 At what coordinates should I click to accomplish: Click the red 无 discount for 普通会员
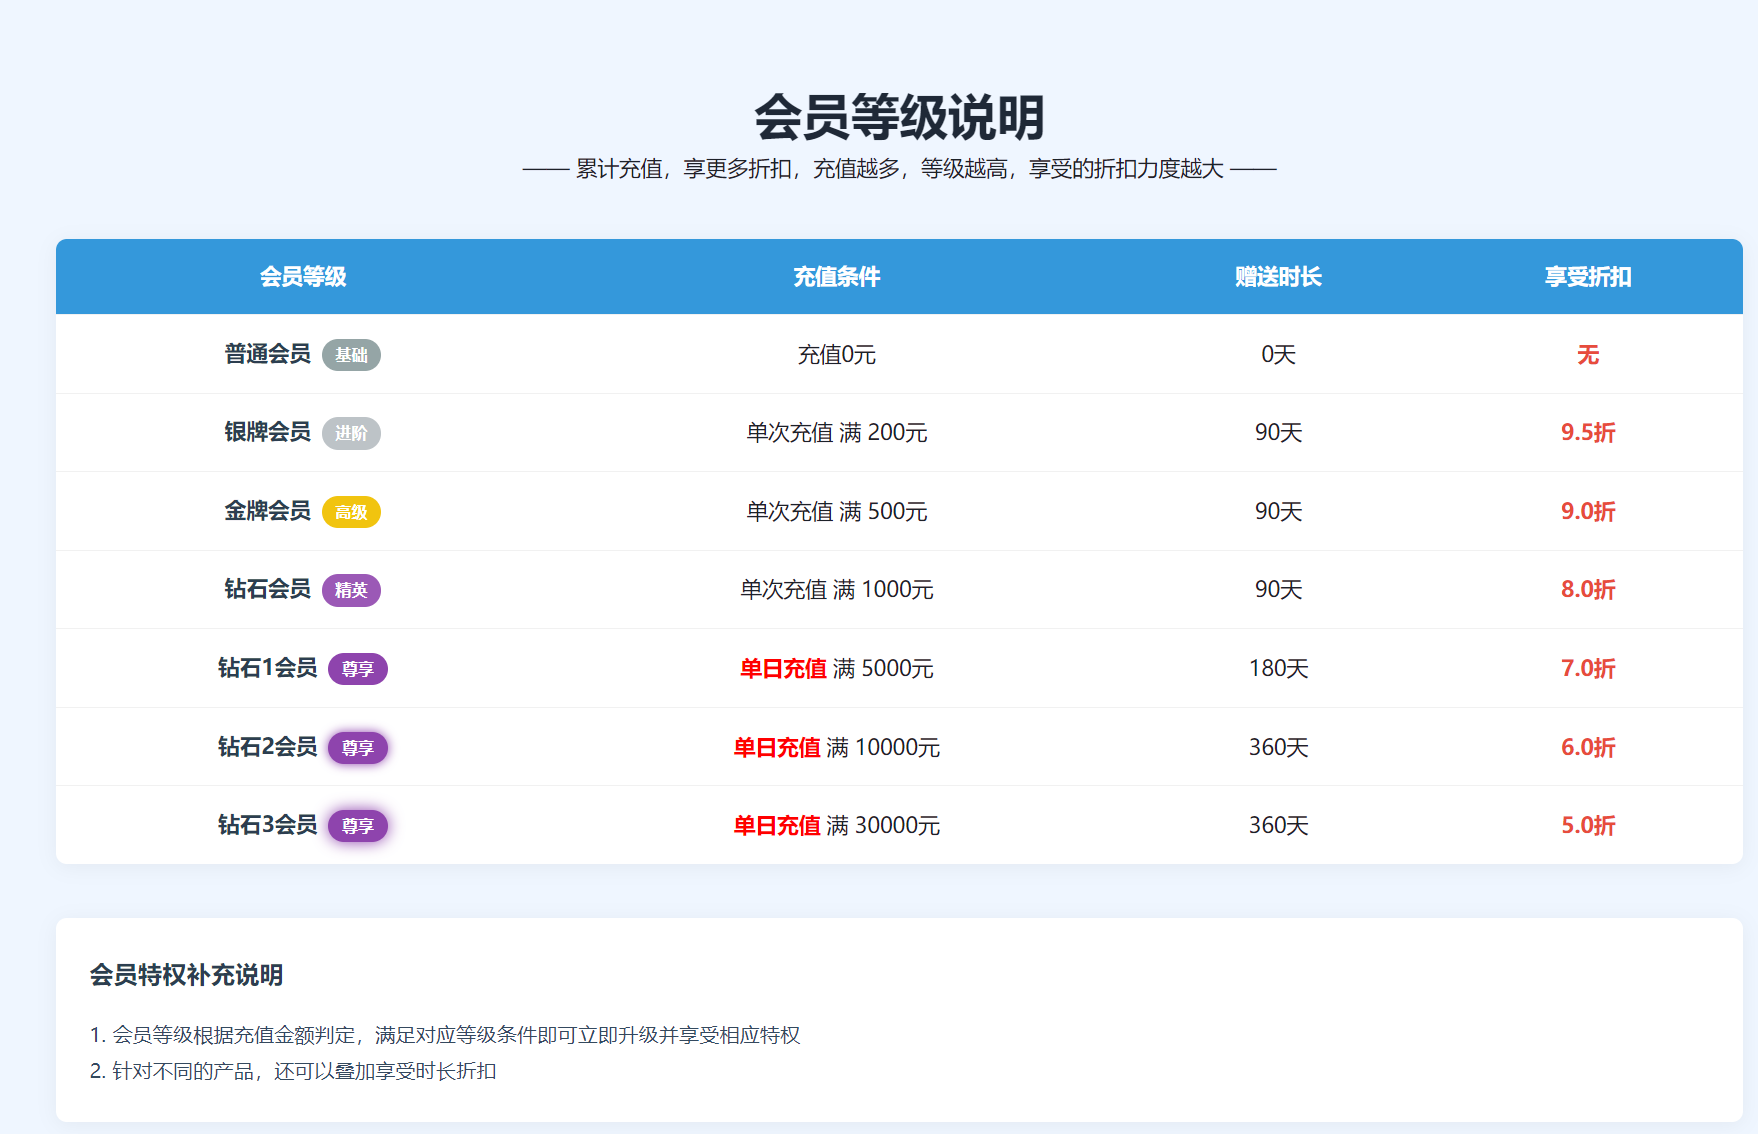point(1587,355)
